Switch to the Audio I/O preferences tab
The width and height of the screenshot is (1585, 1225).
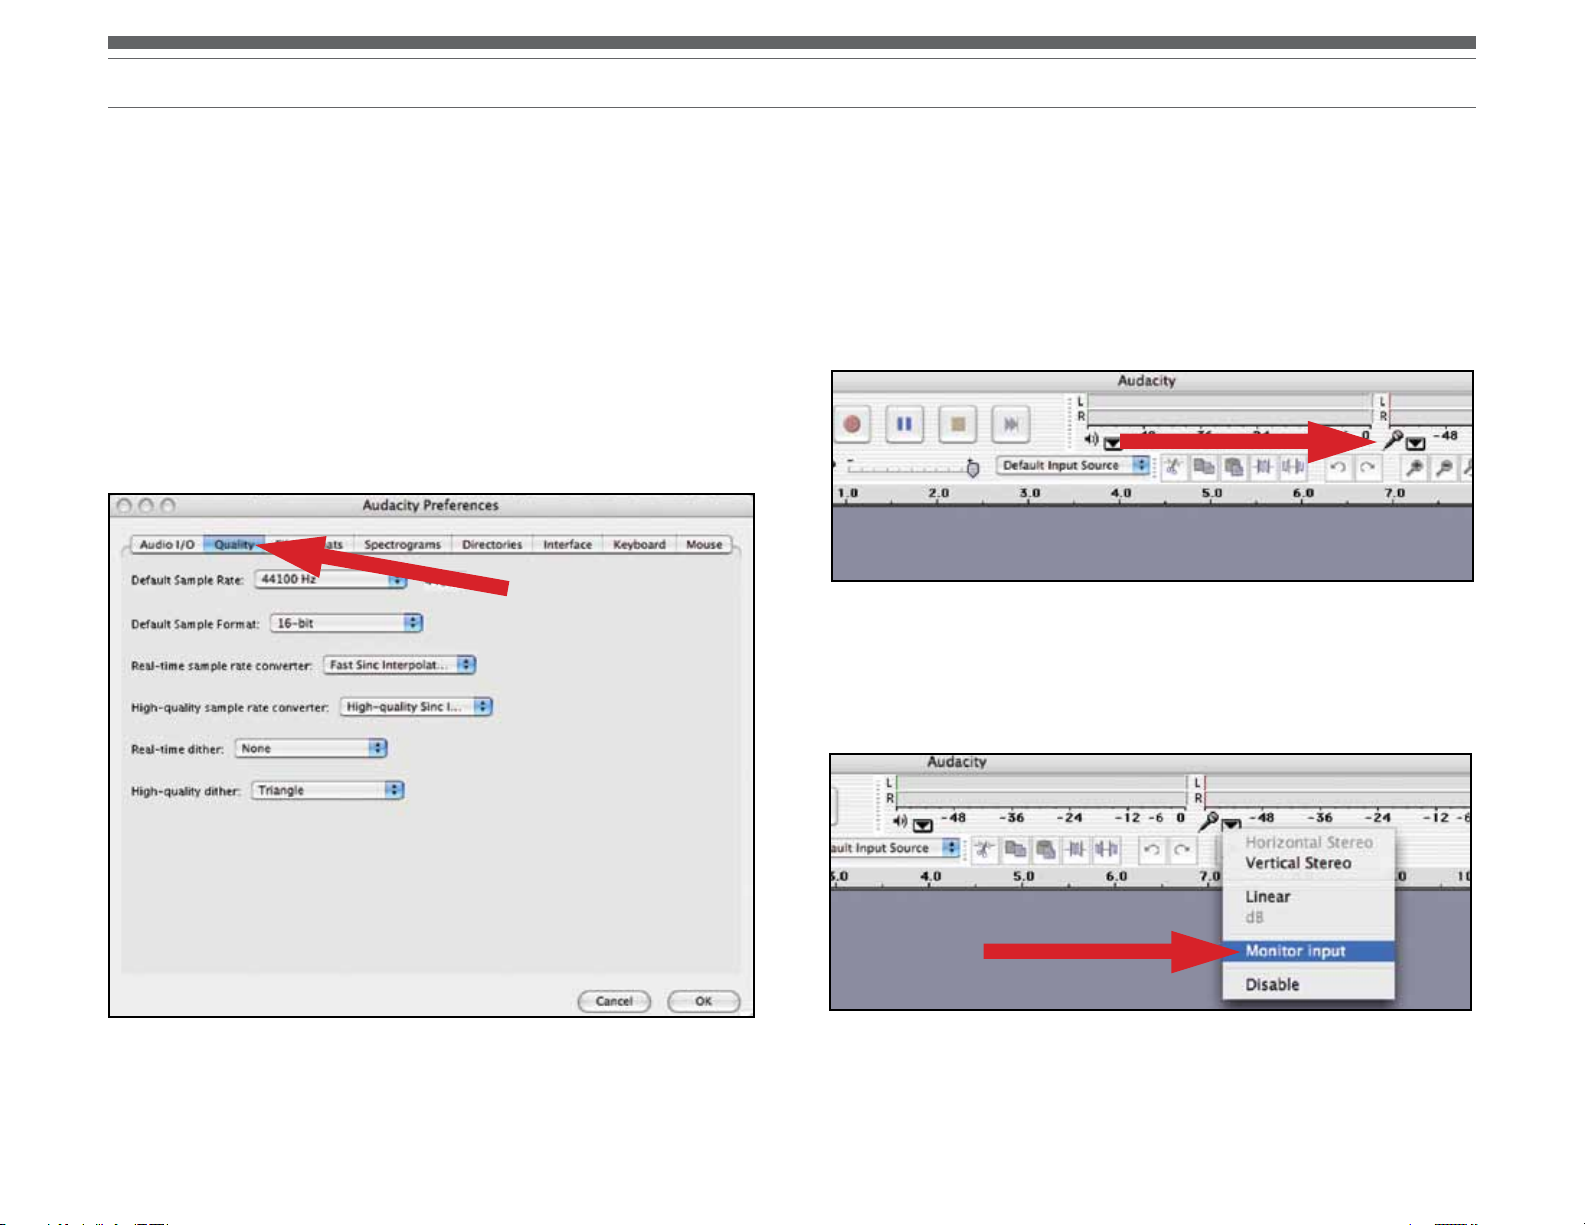coord(167,545)
